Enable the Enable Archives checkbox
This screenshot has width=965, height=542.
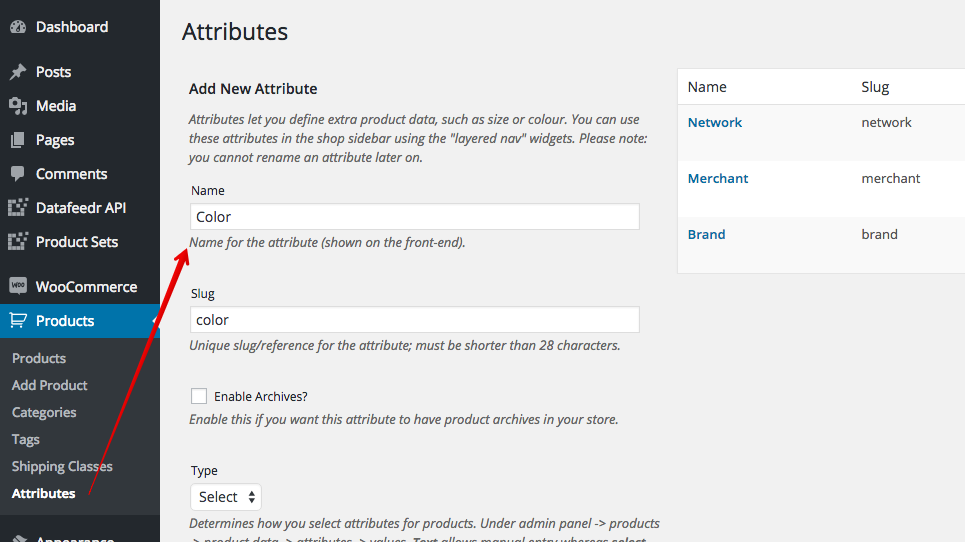point(199,396)
